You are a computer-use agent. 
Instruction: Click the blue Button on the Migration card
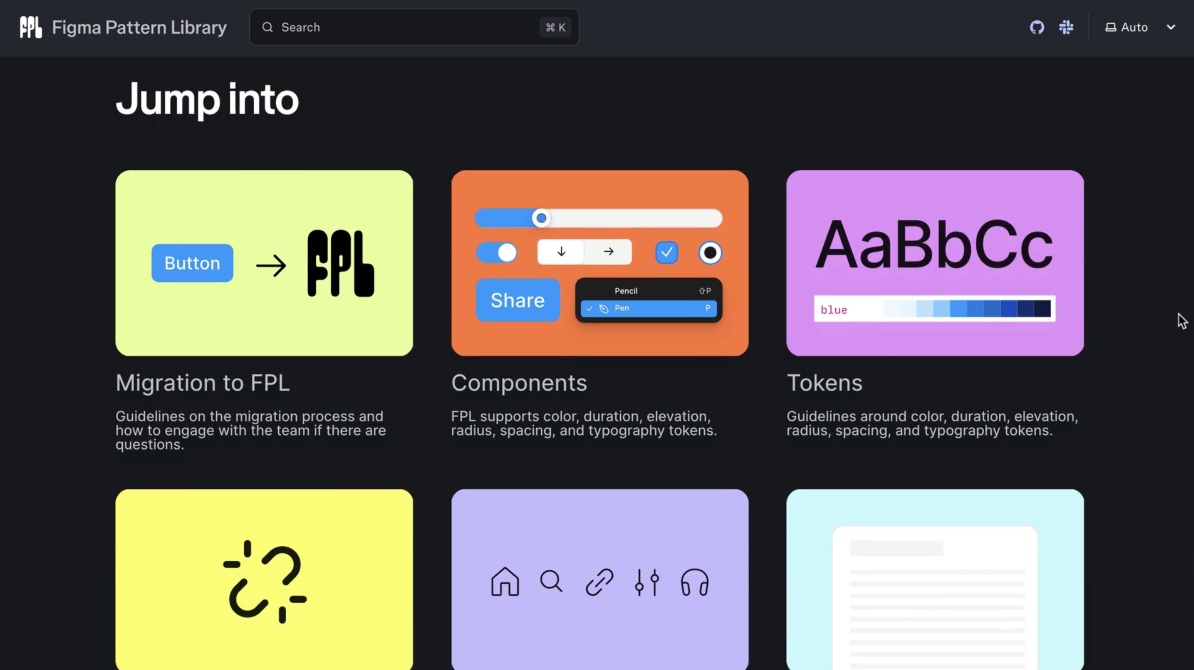coord(192,263)
